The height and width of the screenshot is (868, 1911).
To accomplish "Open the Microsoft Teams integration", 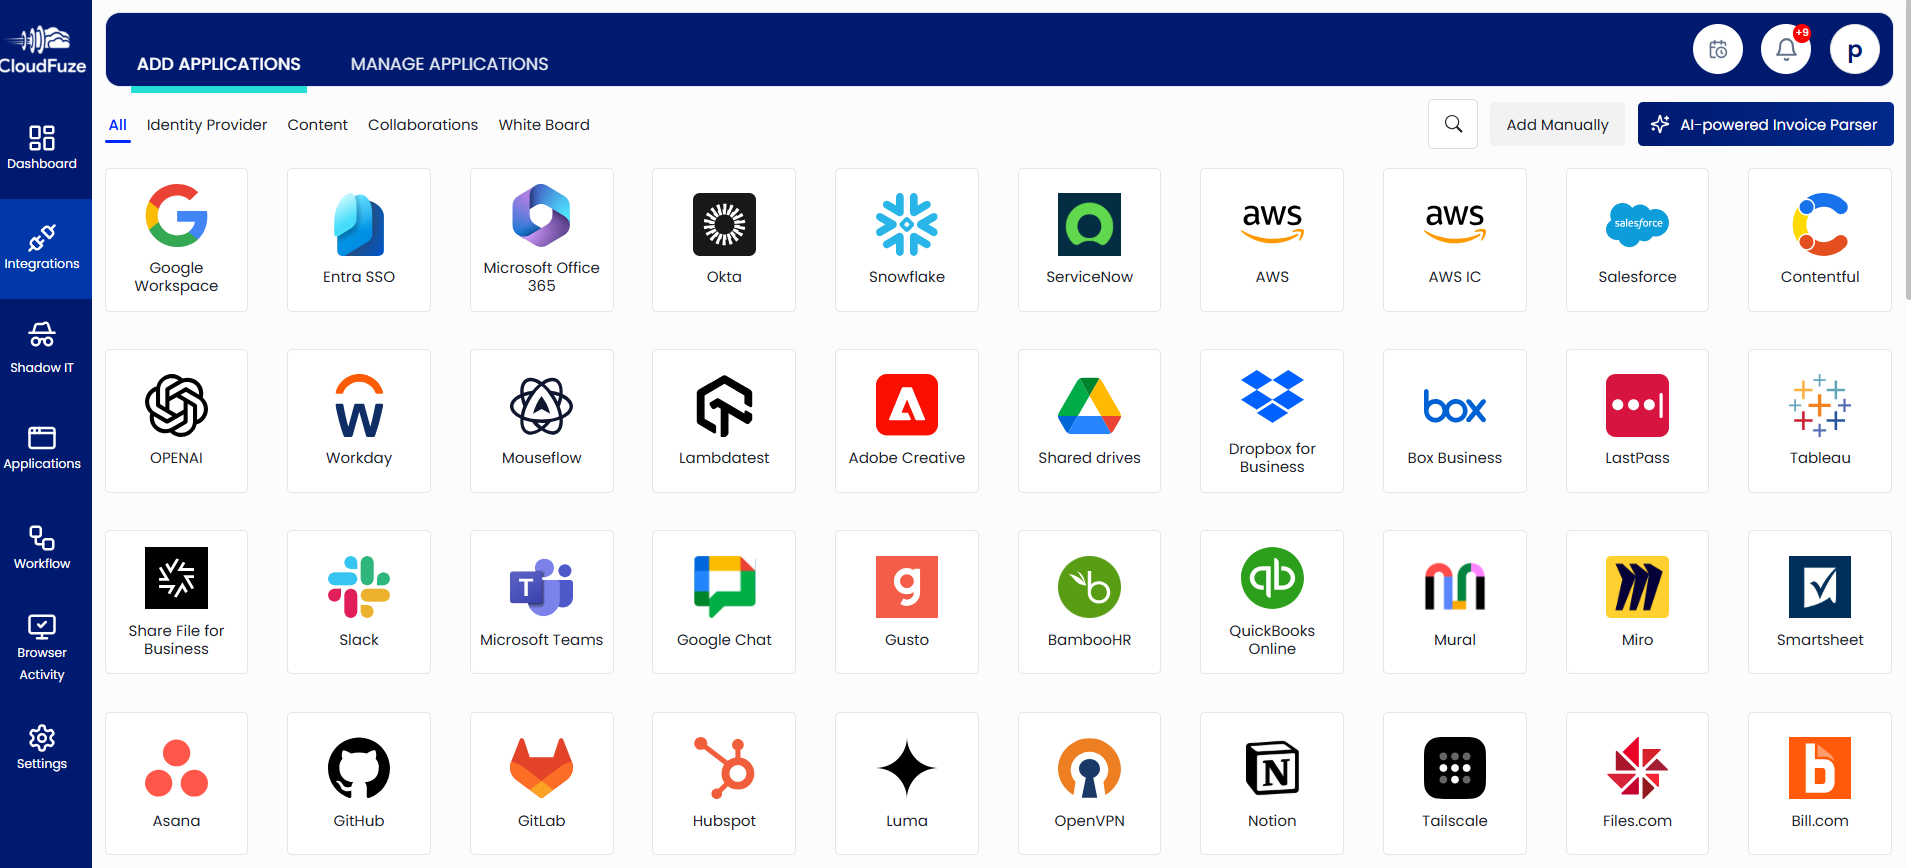I will 541,602.
